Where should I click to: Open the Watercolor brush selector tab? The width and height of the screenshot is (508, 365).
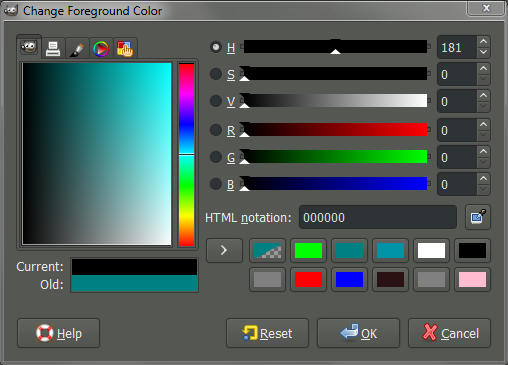click(x=77, y=49)
